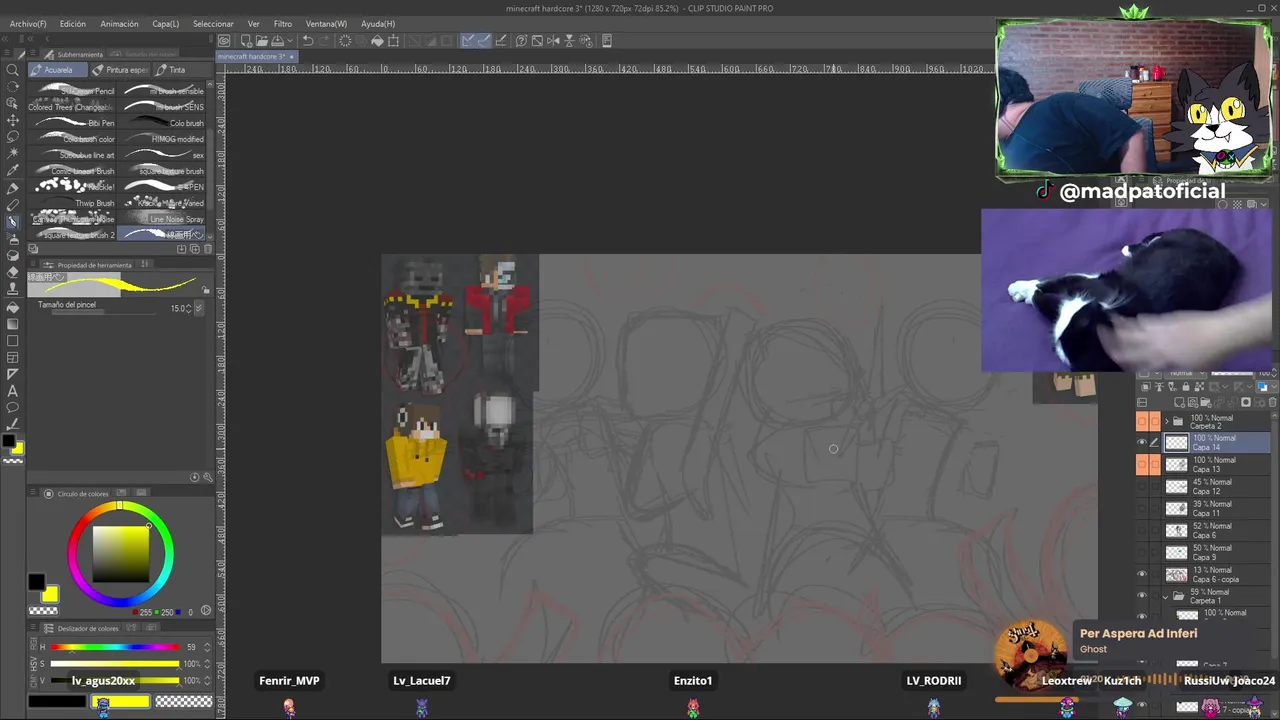This screenshot has width=1280, height=720.
Task: Click the brush size value 15.0 field
Action: click(179, 308)
